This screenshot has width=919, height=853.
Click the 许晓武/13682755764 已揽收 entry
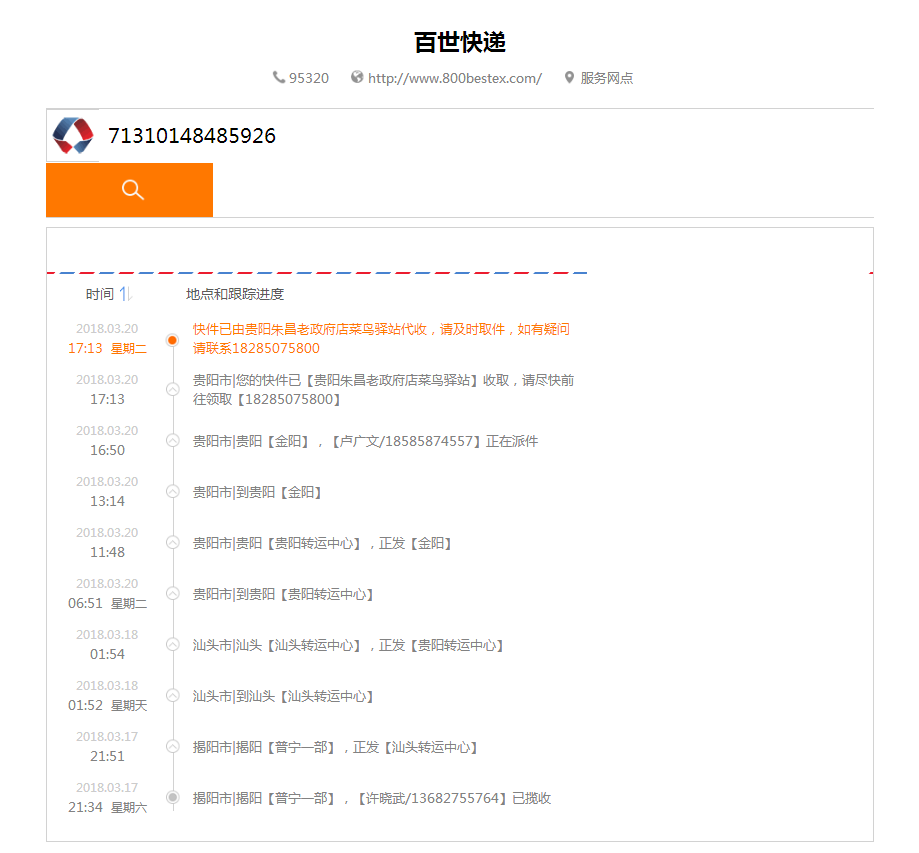click(372, 798)
